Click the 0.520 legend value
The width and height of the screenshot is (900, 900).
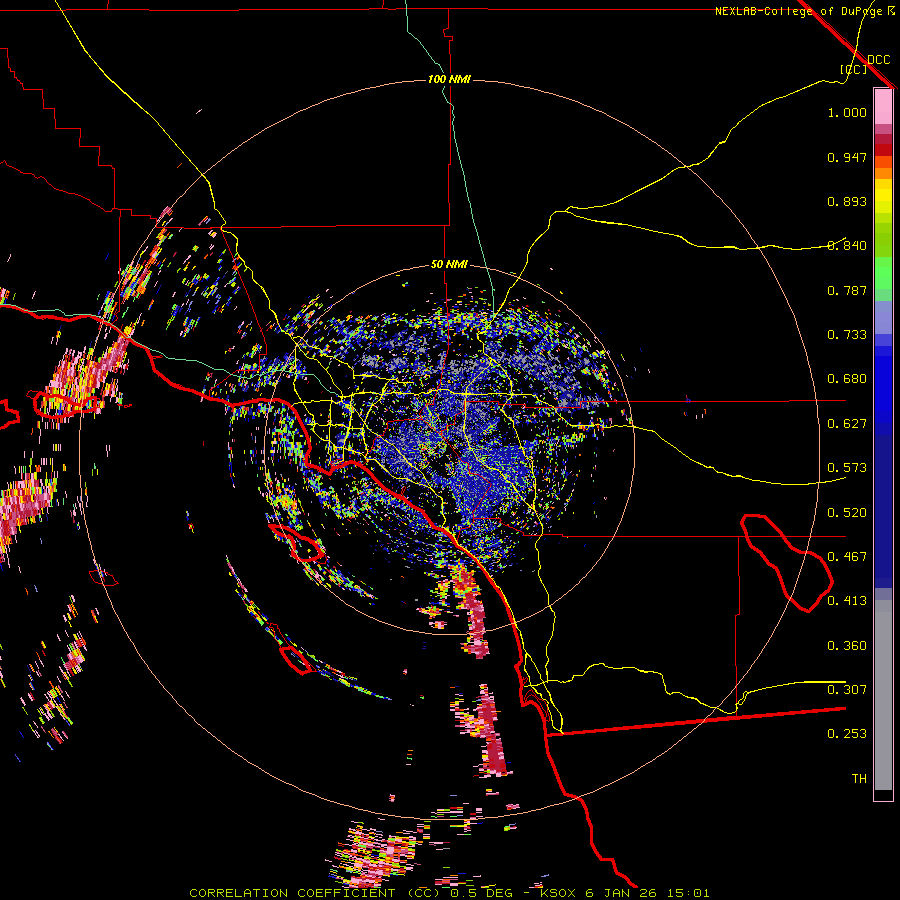pos(847,513)
